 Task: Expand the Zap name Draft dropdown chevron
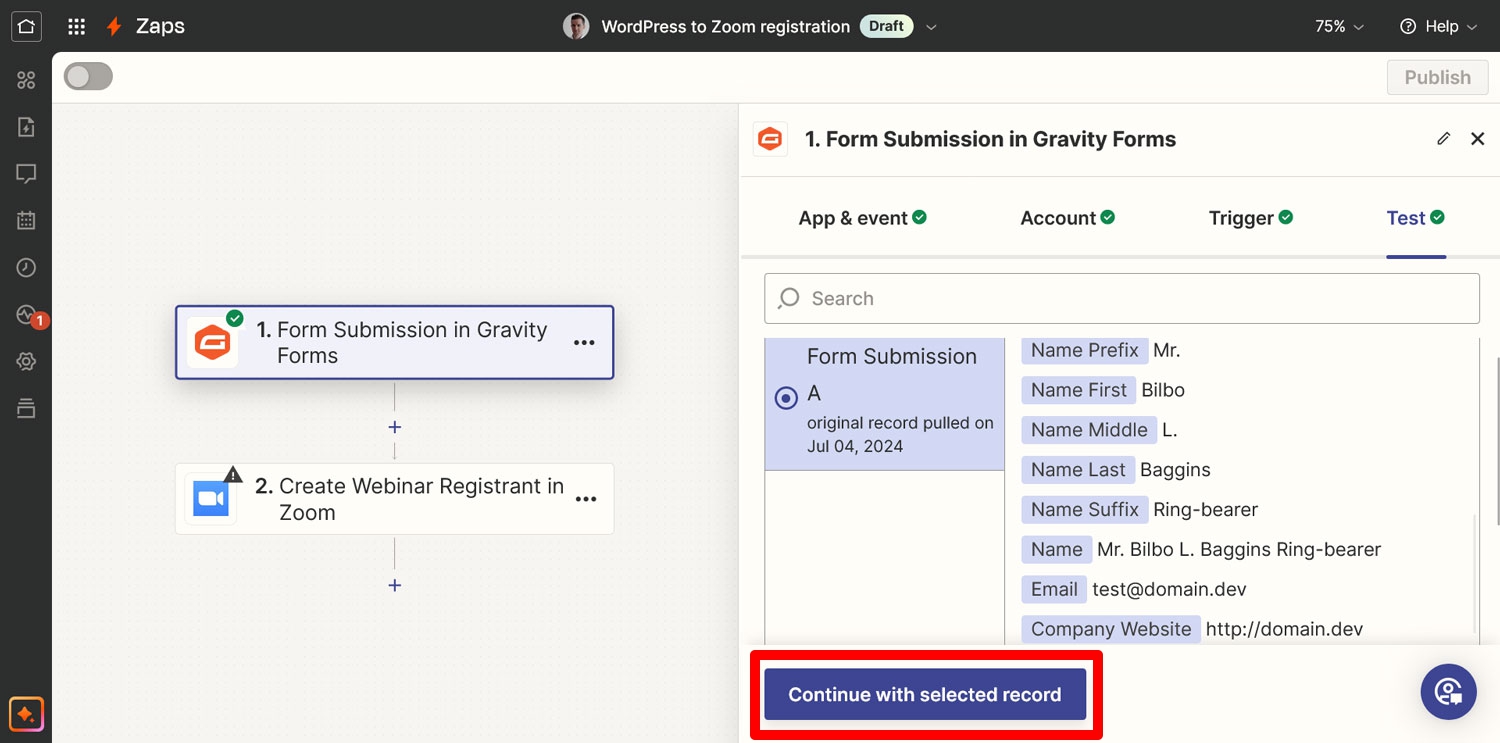(931, 27)
